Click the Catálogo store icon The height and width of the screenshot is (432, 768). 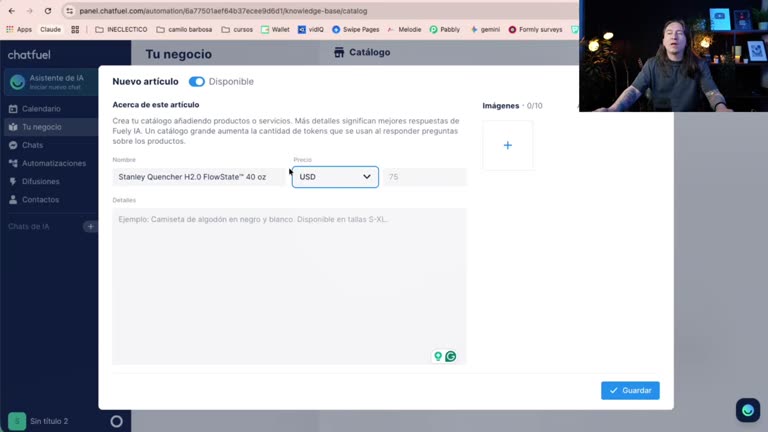[339, 52]
